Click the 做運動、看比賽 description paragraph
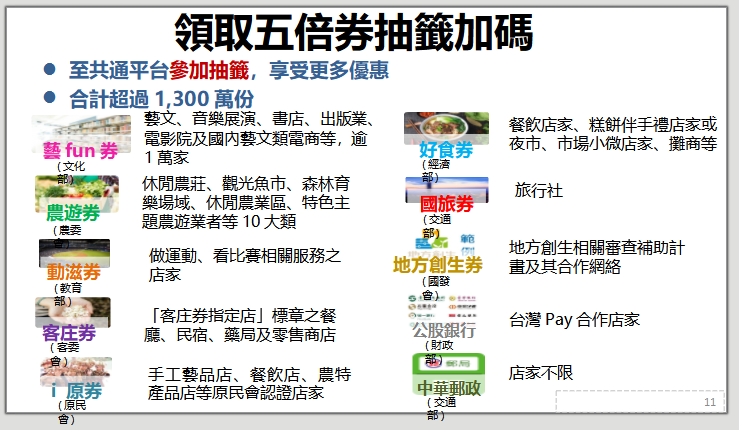The image size is (739, 430). [x=245, y=264]
